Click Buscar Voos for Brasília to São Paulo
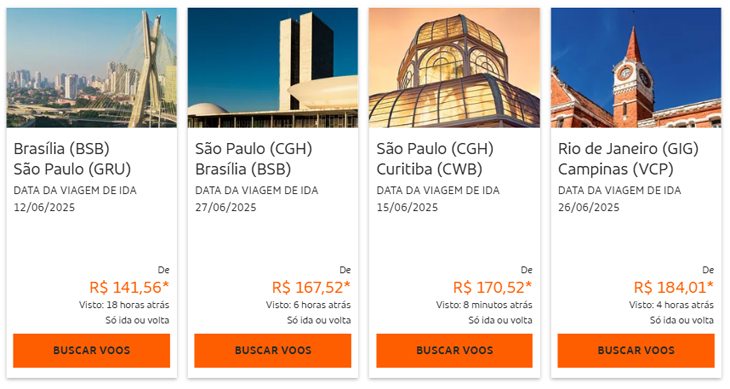Image resolution: width=730 pixels, height=389 pixels. 91,350
